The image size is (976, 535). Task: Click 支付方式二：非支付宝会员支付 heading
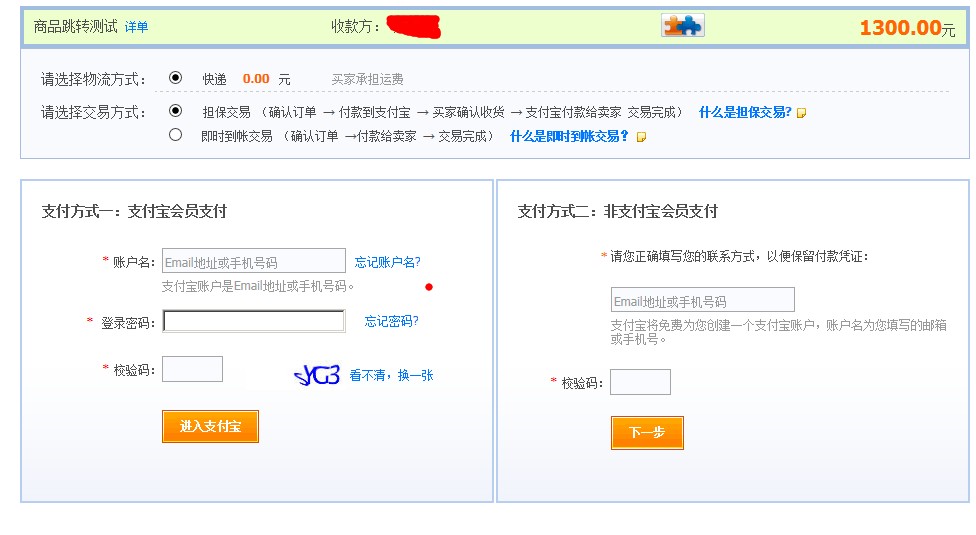click(x=617, y=212)
